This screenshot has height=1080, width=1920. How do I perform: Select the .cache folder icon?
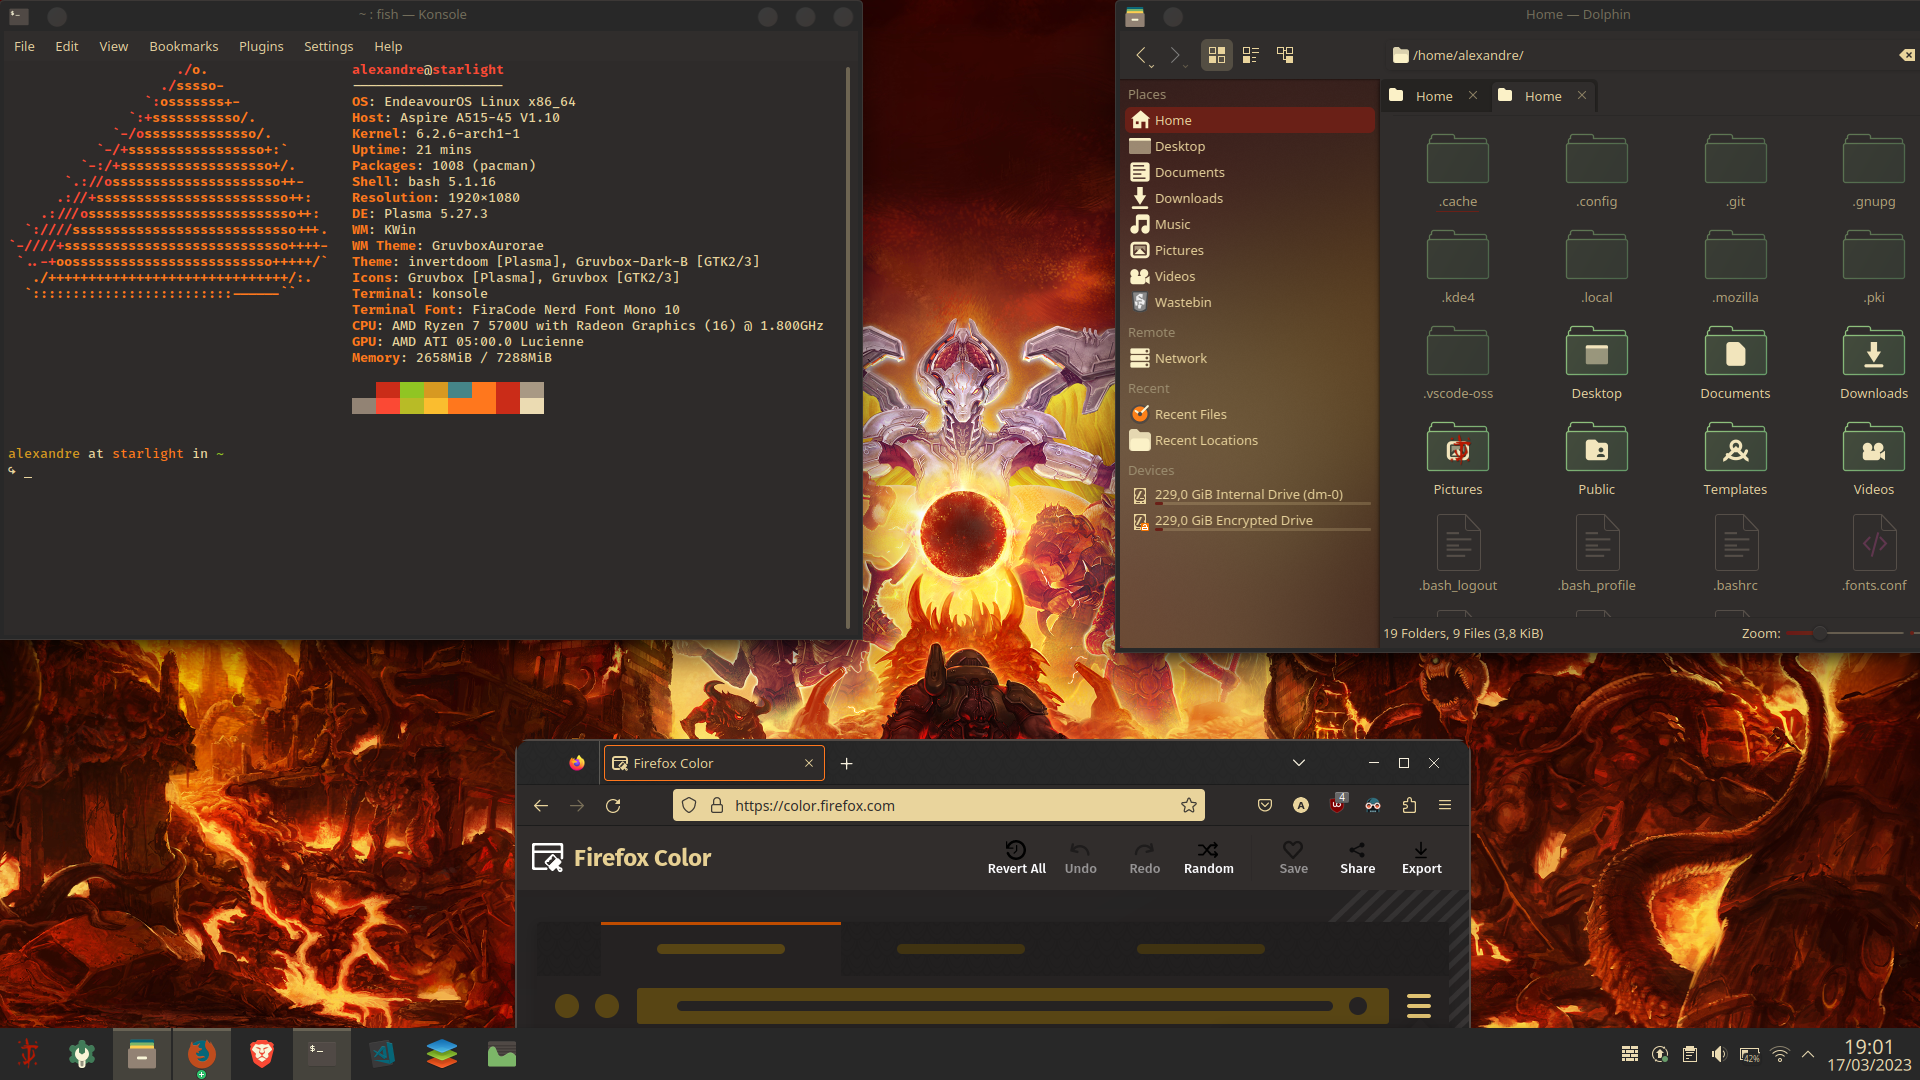1458,159
